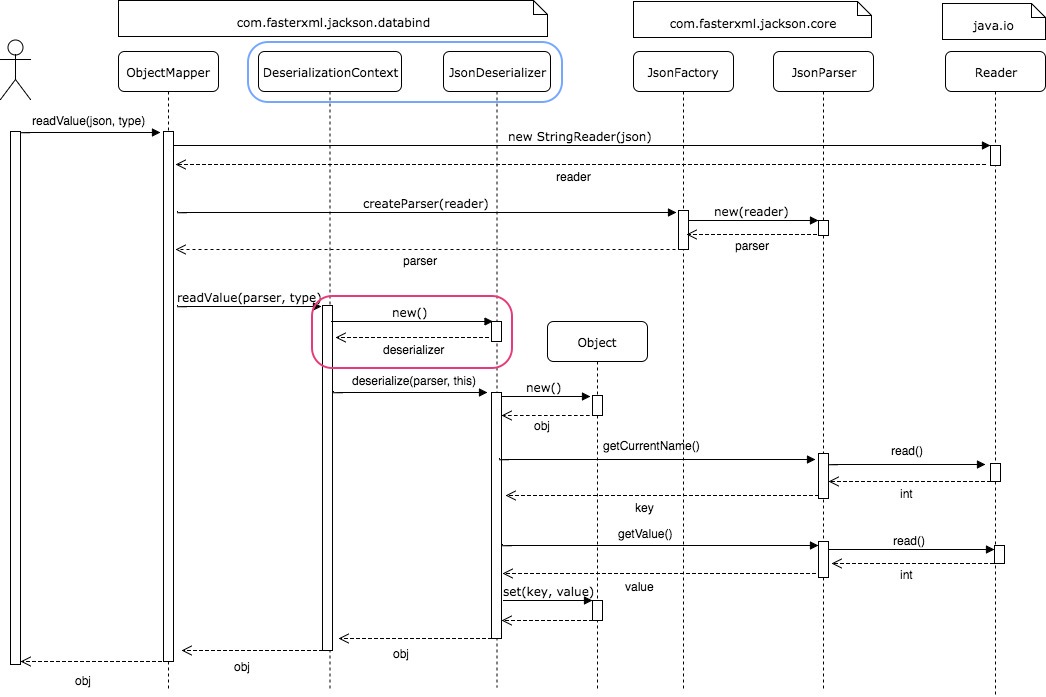Click 'new()' label pointing to JsonDeserializer
The image size is (1046, 697).
pyautogui.click(x=410, y=312)
